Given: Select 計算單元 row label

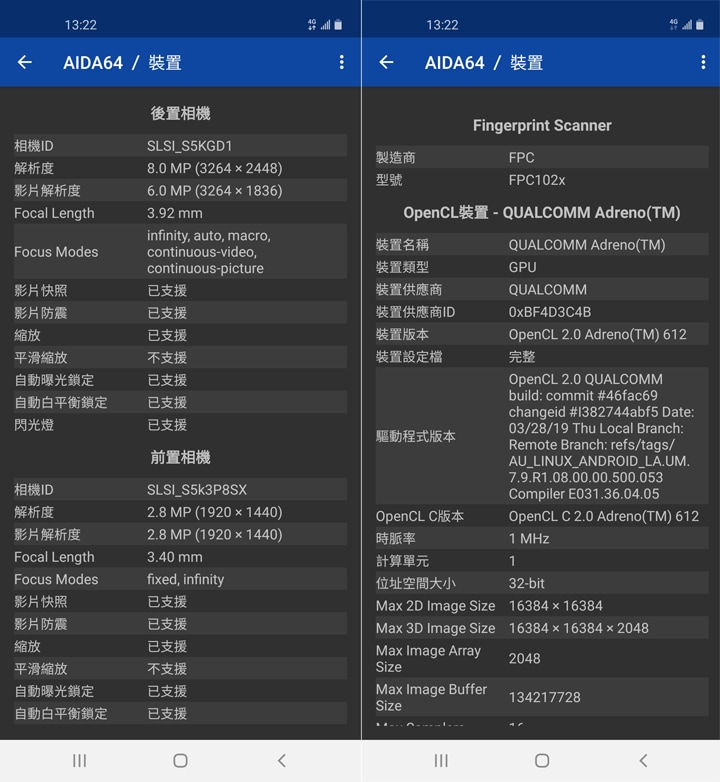Looking at the screenshot, I should pos(402,561).
